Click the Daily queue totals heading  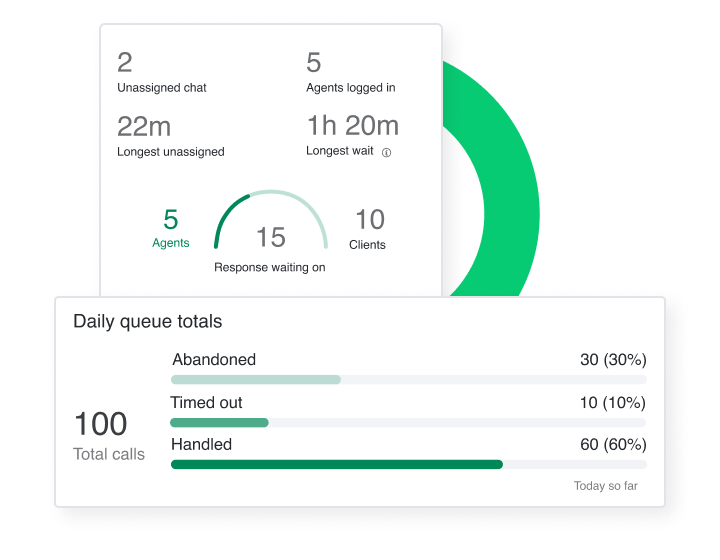pyautogui.click(x=147, y=322)
